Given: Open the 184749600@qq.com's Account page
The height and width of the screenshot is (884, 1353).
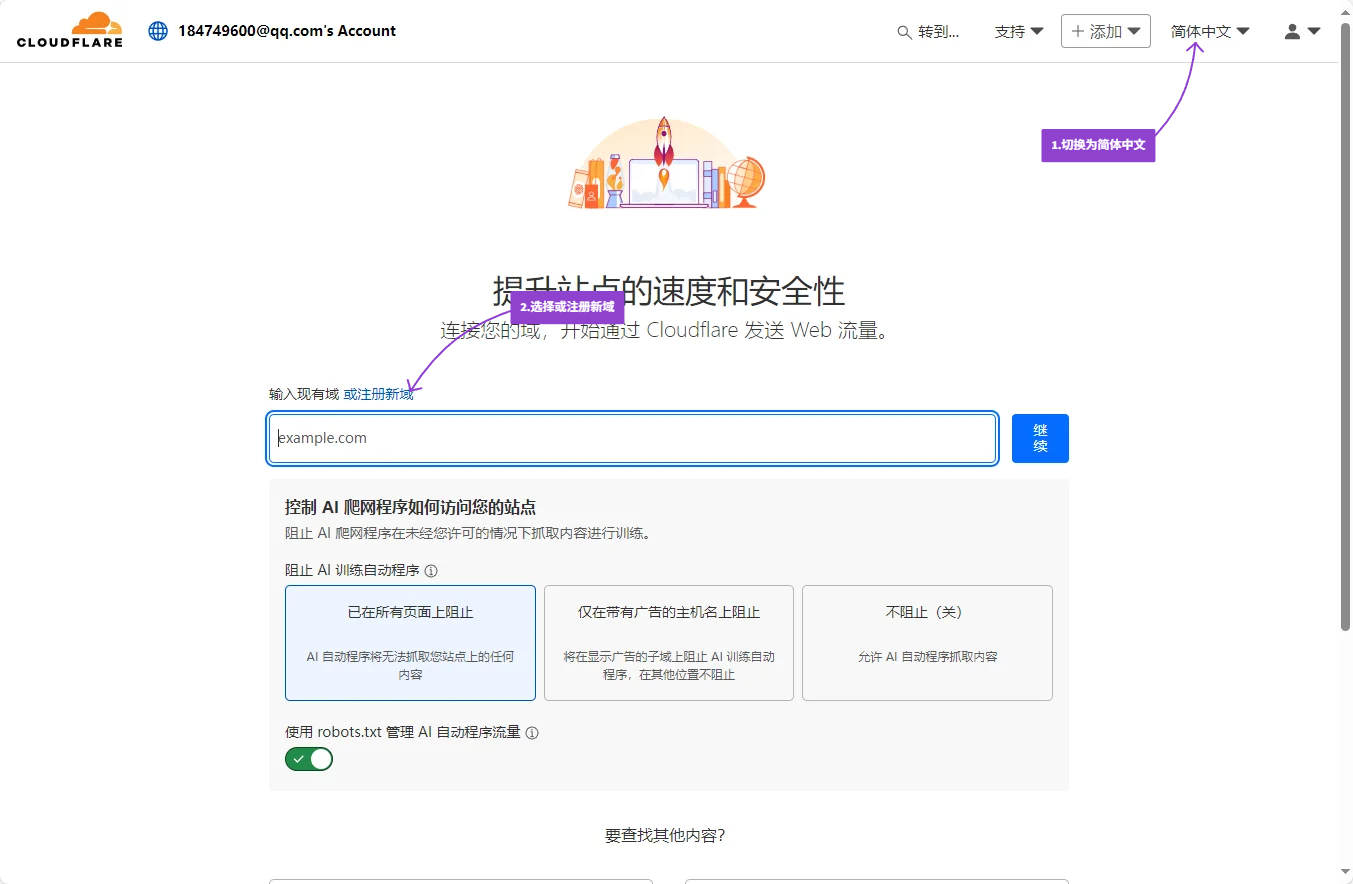Looking at the screenshot, I should point(287,31).
